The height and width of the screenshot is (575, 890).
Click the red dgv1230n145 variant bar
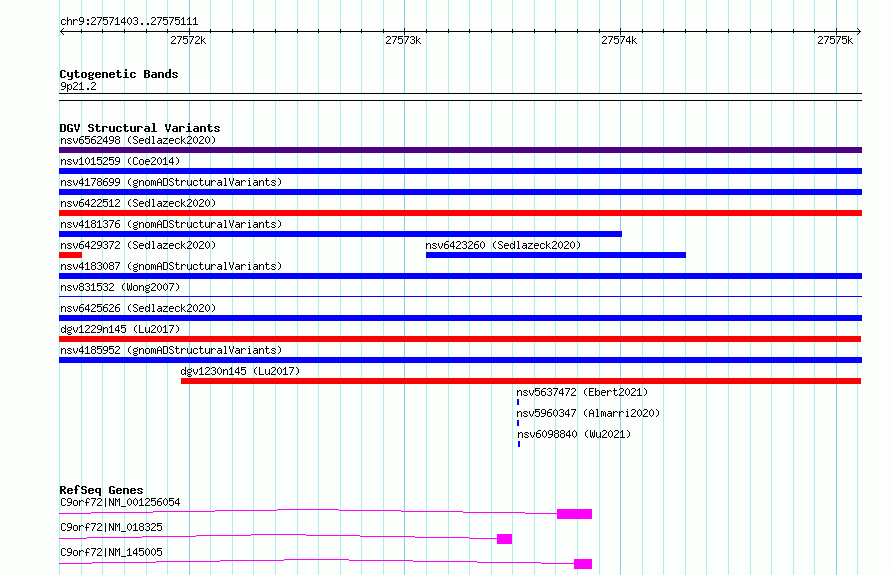521,381
